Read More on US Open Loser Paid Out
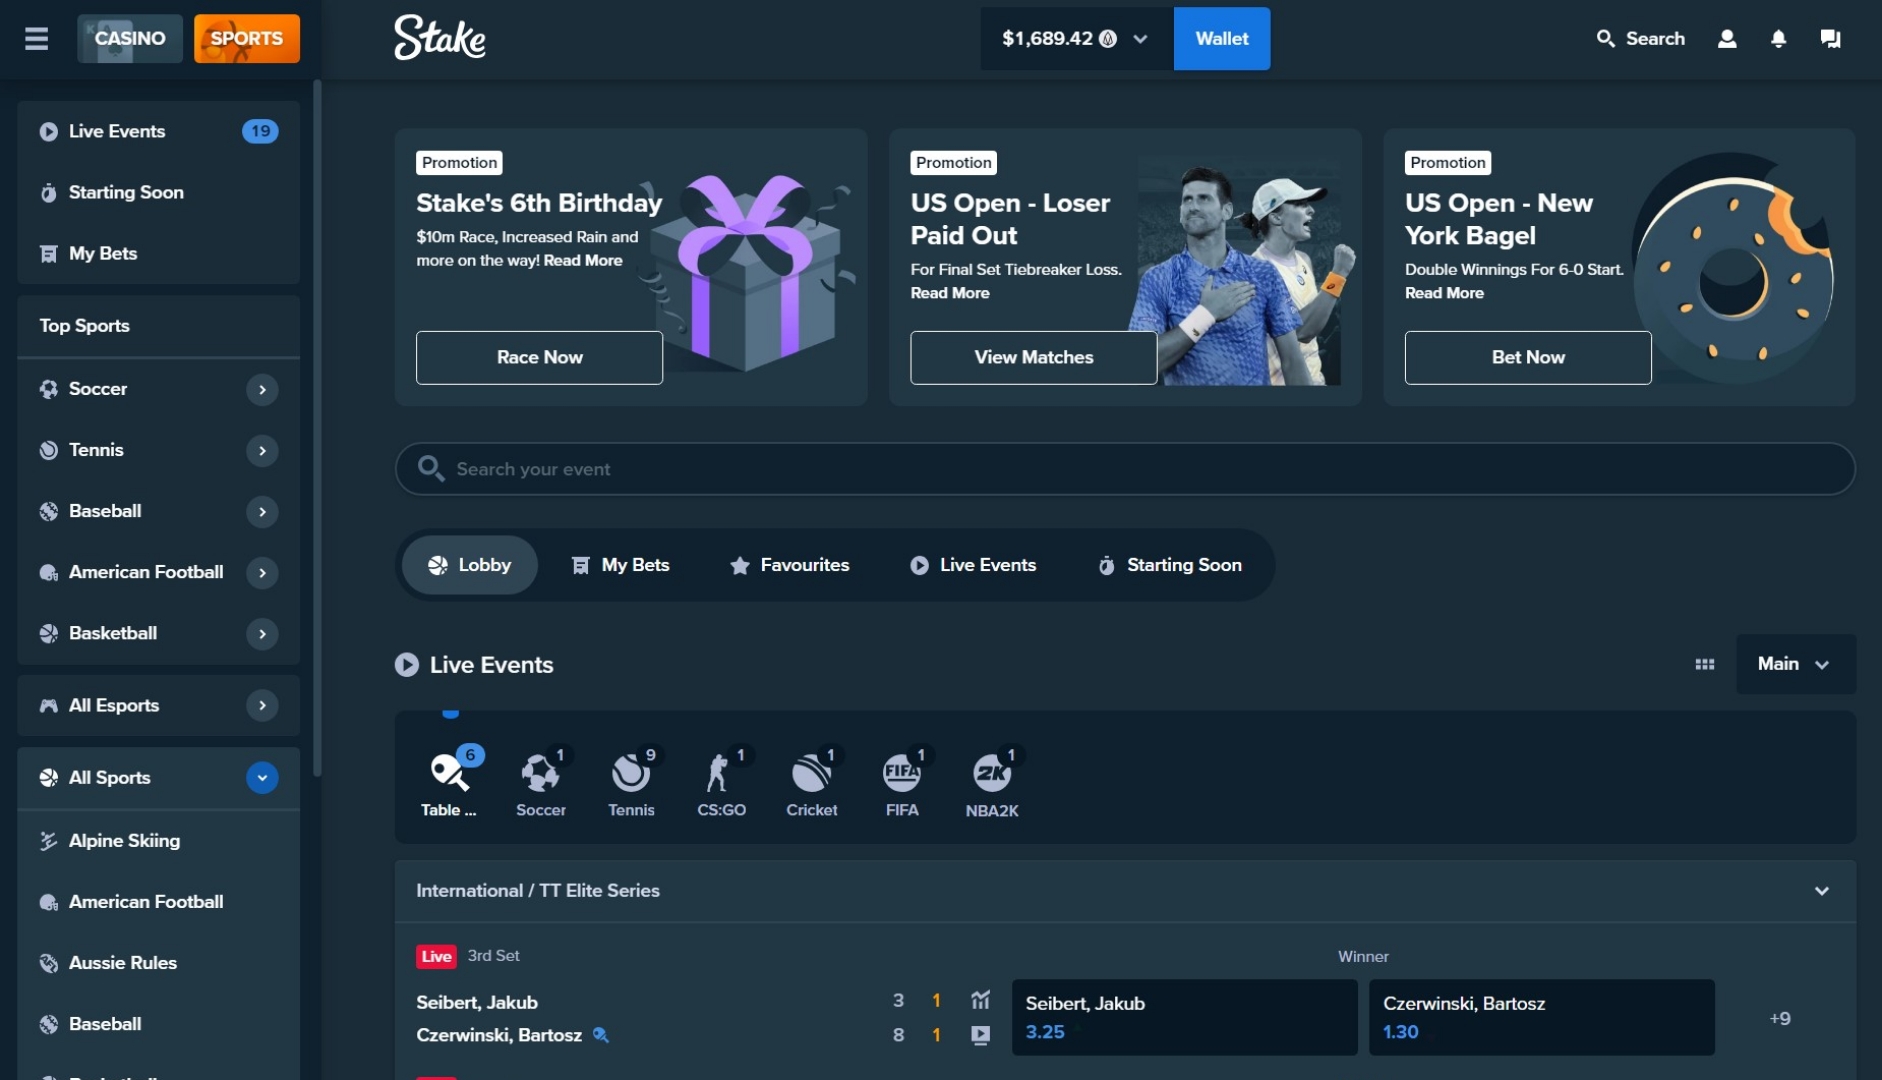Image resolution: width=1882 pixels, height=1080 pixels. click(950, 294)
